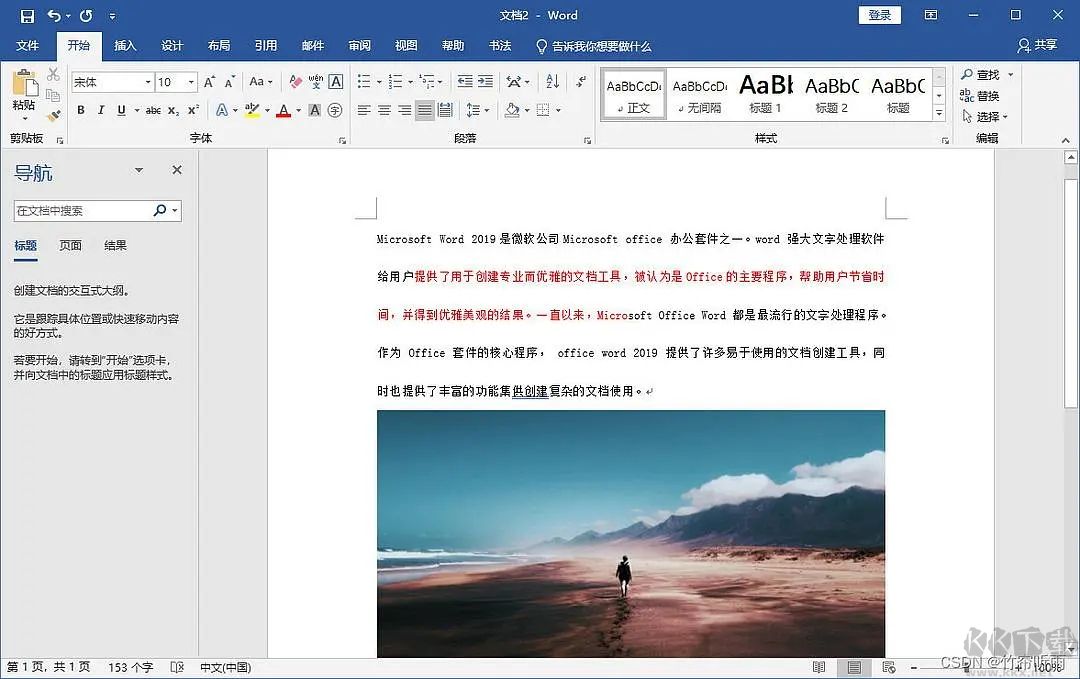Click the Decrease Indent icon

coord(467,82)
